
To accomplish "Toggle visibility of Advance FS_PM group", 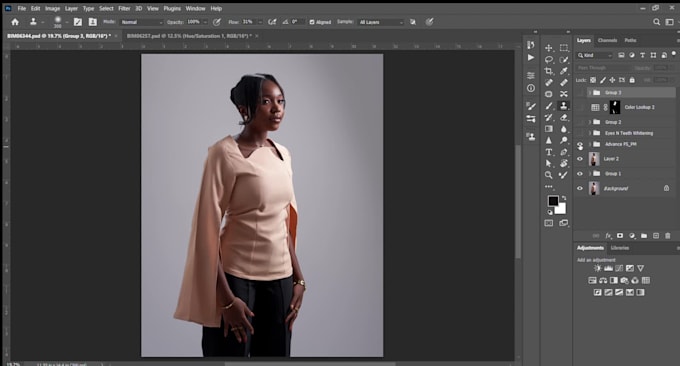I will pyautogui.click(x=580, y=145).
